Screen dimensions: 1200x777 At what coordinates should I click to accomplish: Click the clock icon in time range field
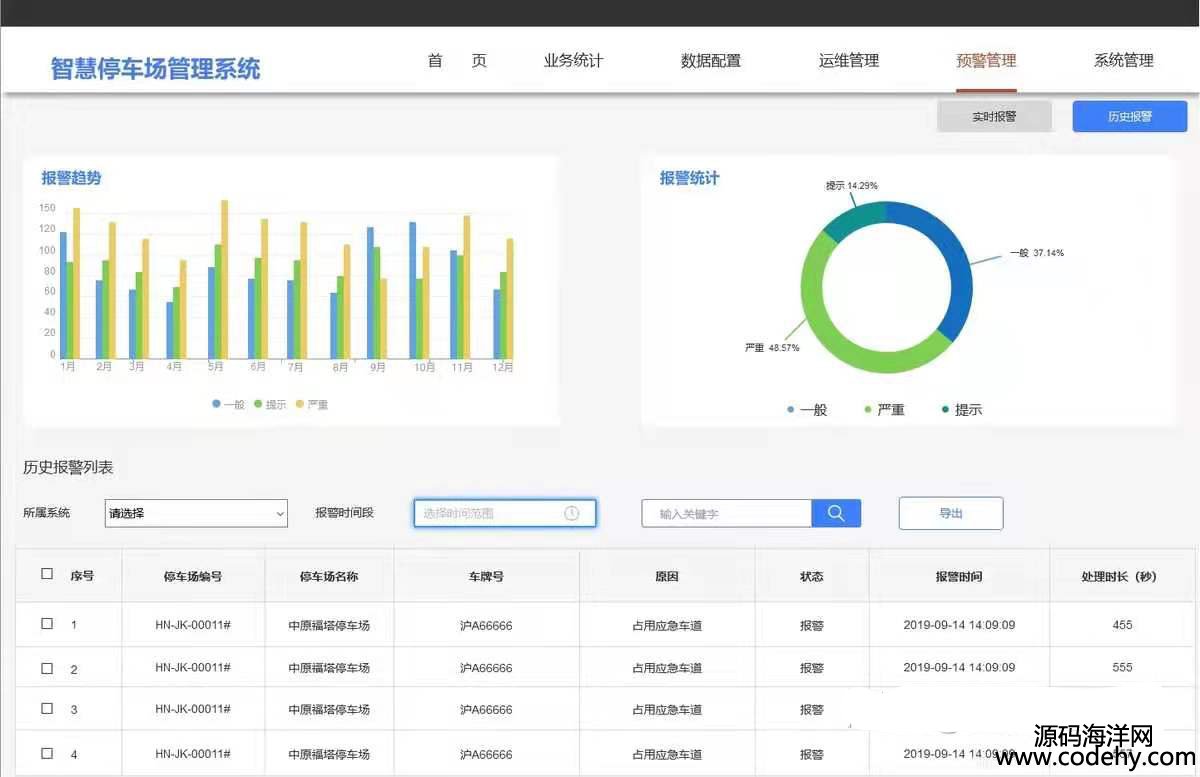(572, 513)
